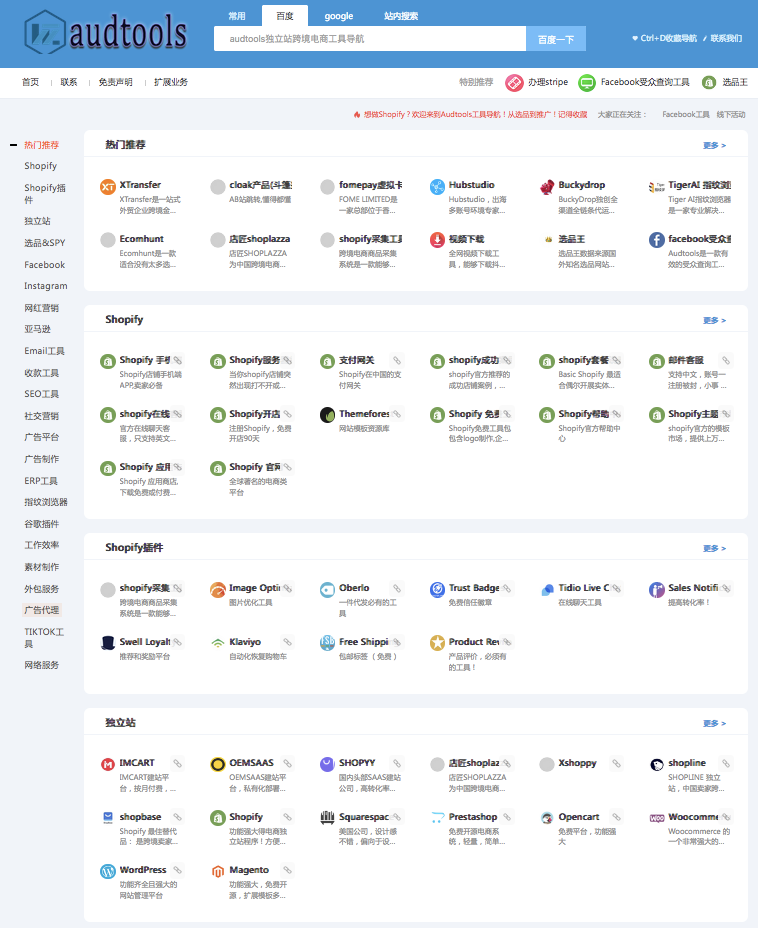Click the Trust Badge icon
This screenshot has width=758, height=928.
pos(437,589)
